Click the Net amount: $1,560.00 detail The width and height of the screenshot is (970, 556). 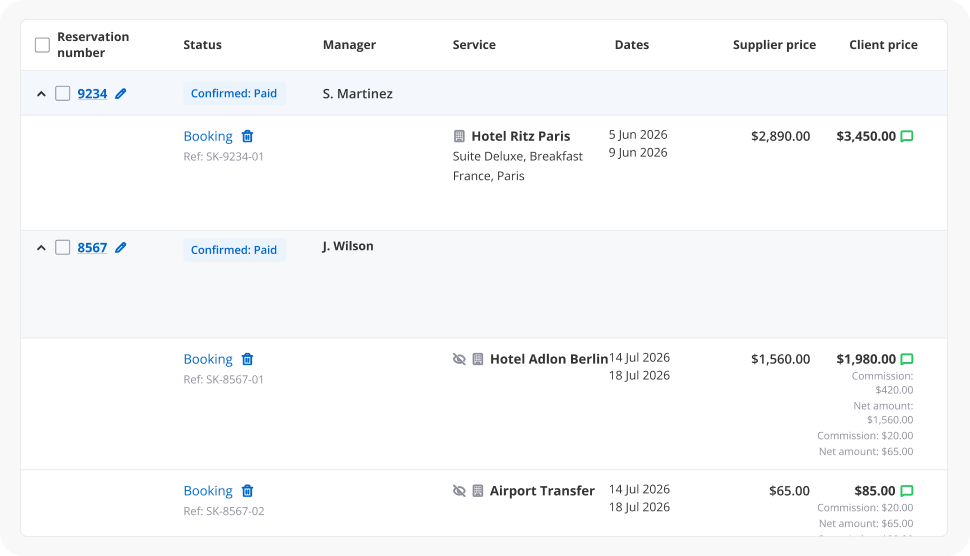click(883, 413)
